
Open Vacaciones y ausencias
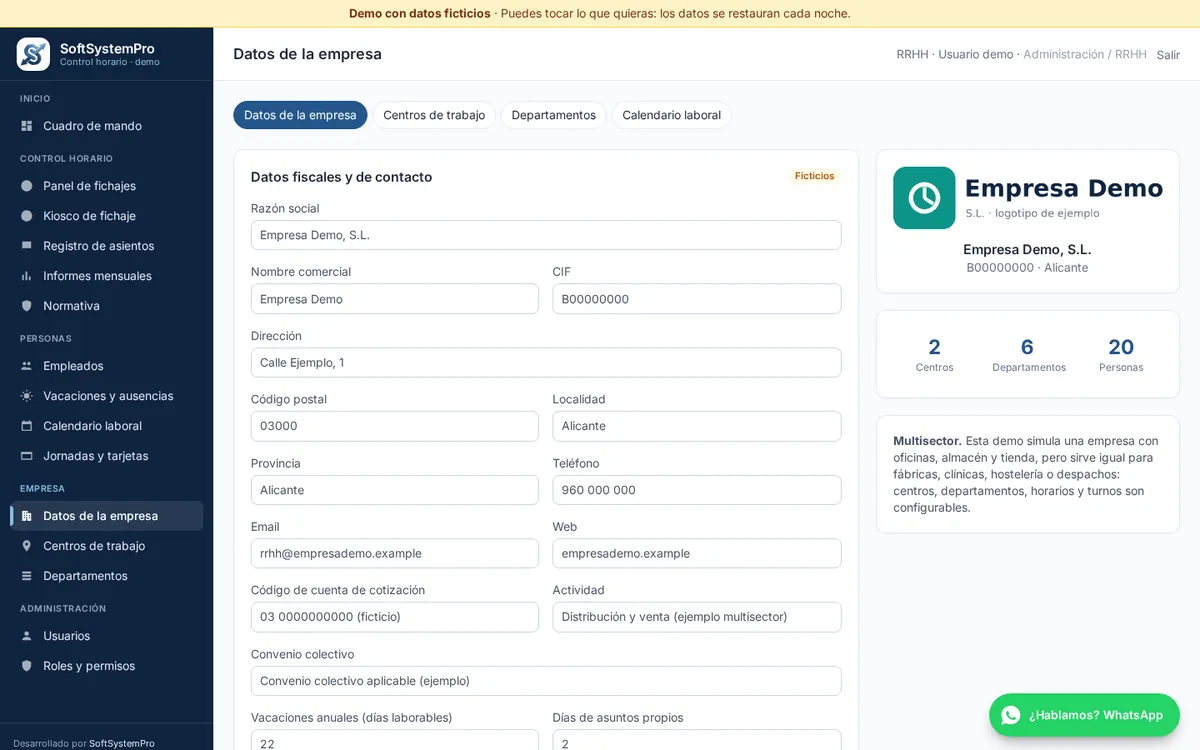(x=107, y=396)
